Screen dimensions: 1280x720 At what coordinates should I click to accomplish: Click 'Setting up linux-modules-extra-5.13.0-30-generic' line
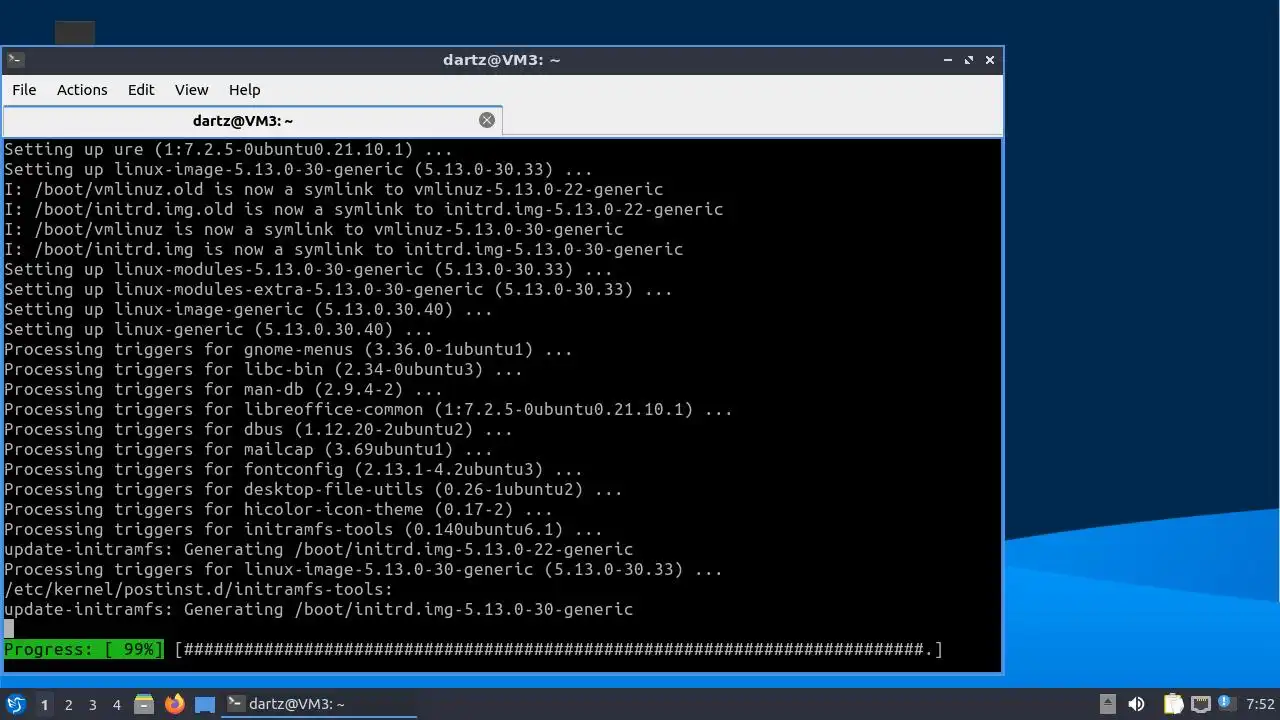pyautogui.click(x=338, y=290)
